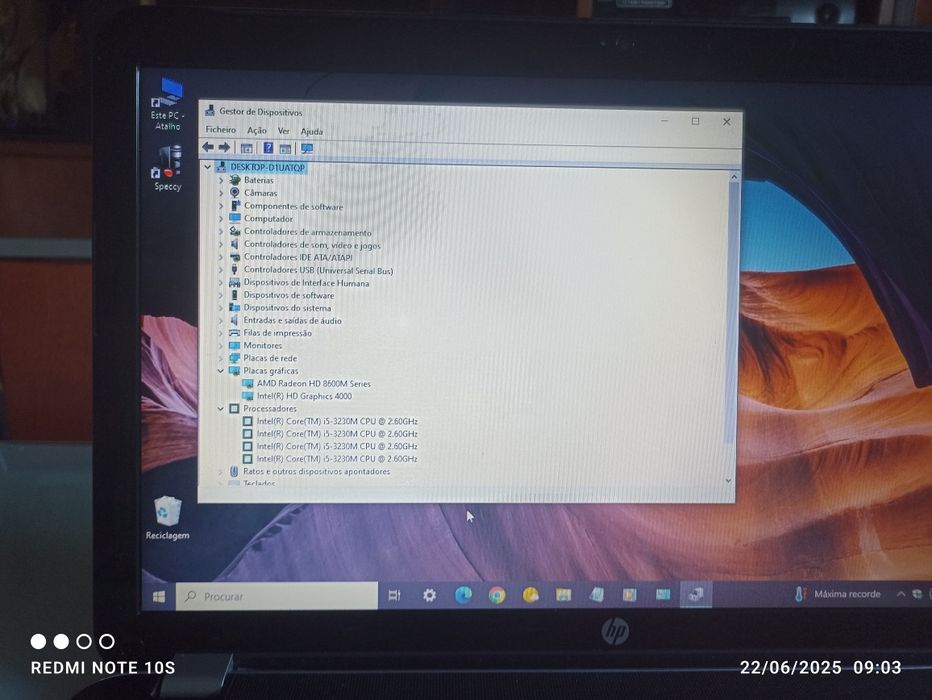Launch Microsoft Edge from the taskbar
The image size is (932, 700).
click(x=463, y=595)
